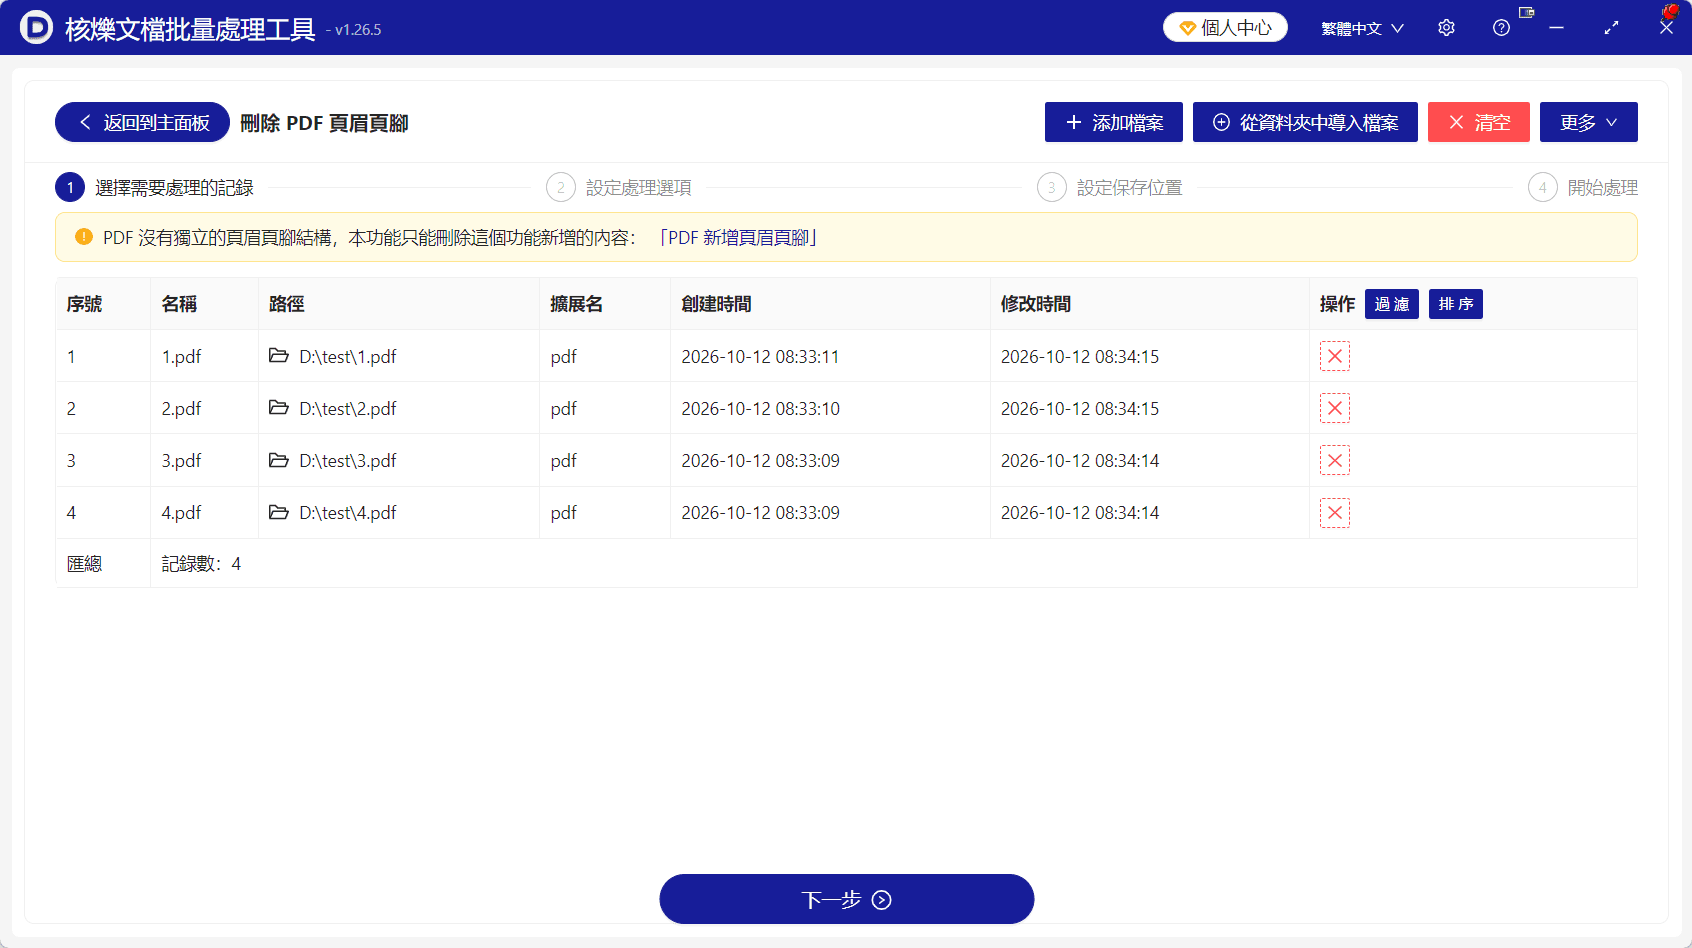1692x948 pixels.
Task: Select file name 1.pdf in the 名稱 column
Action: pos(182,357)
